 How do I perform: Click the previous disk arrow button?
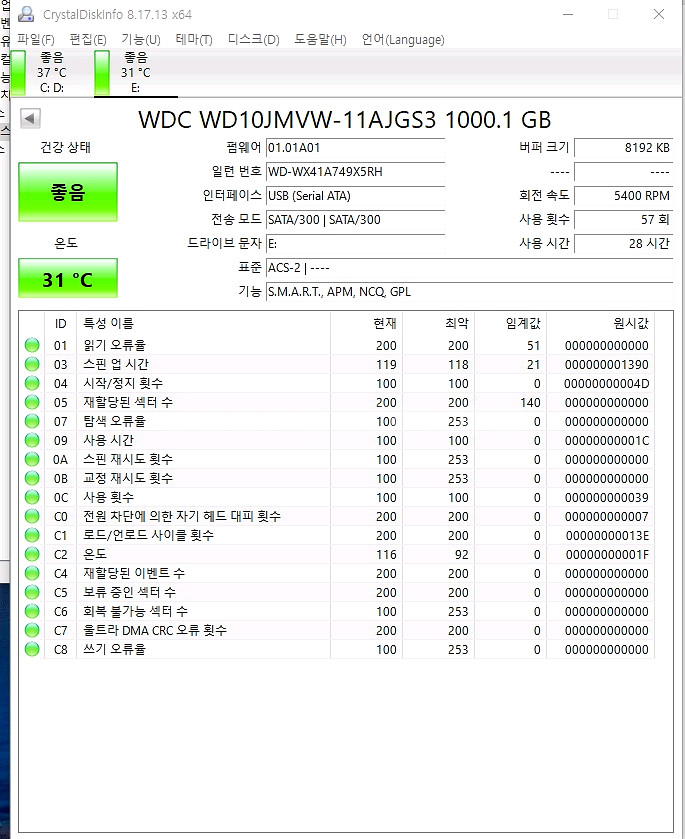tap(30, 119)
